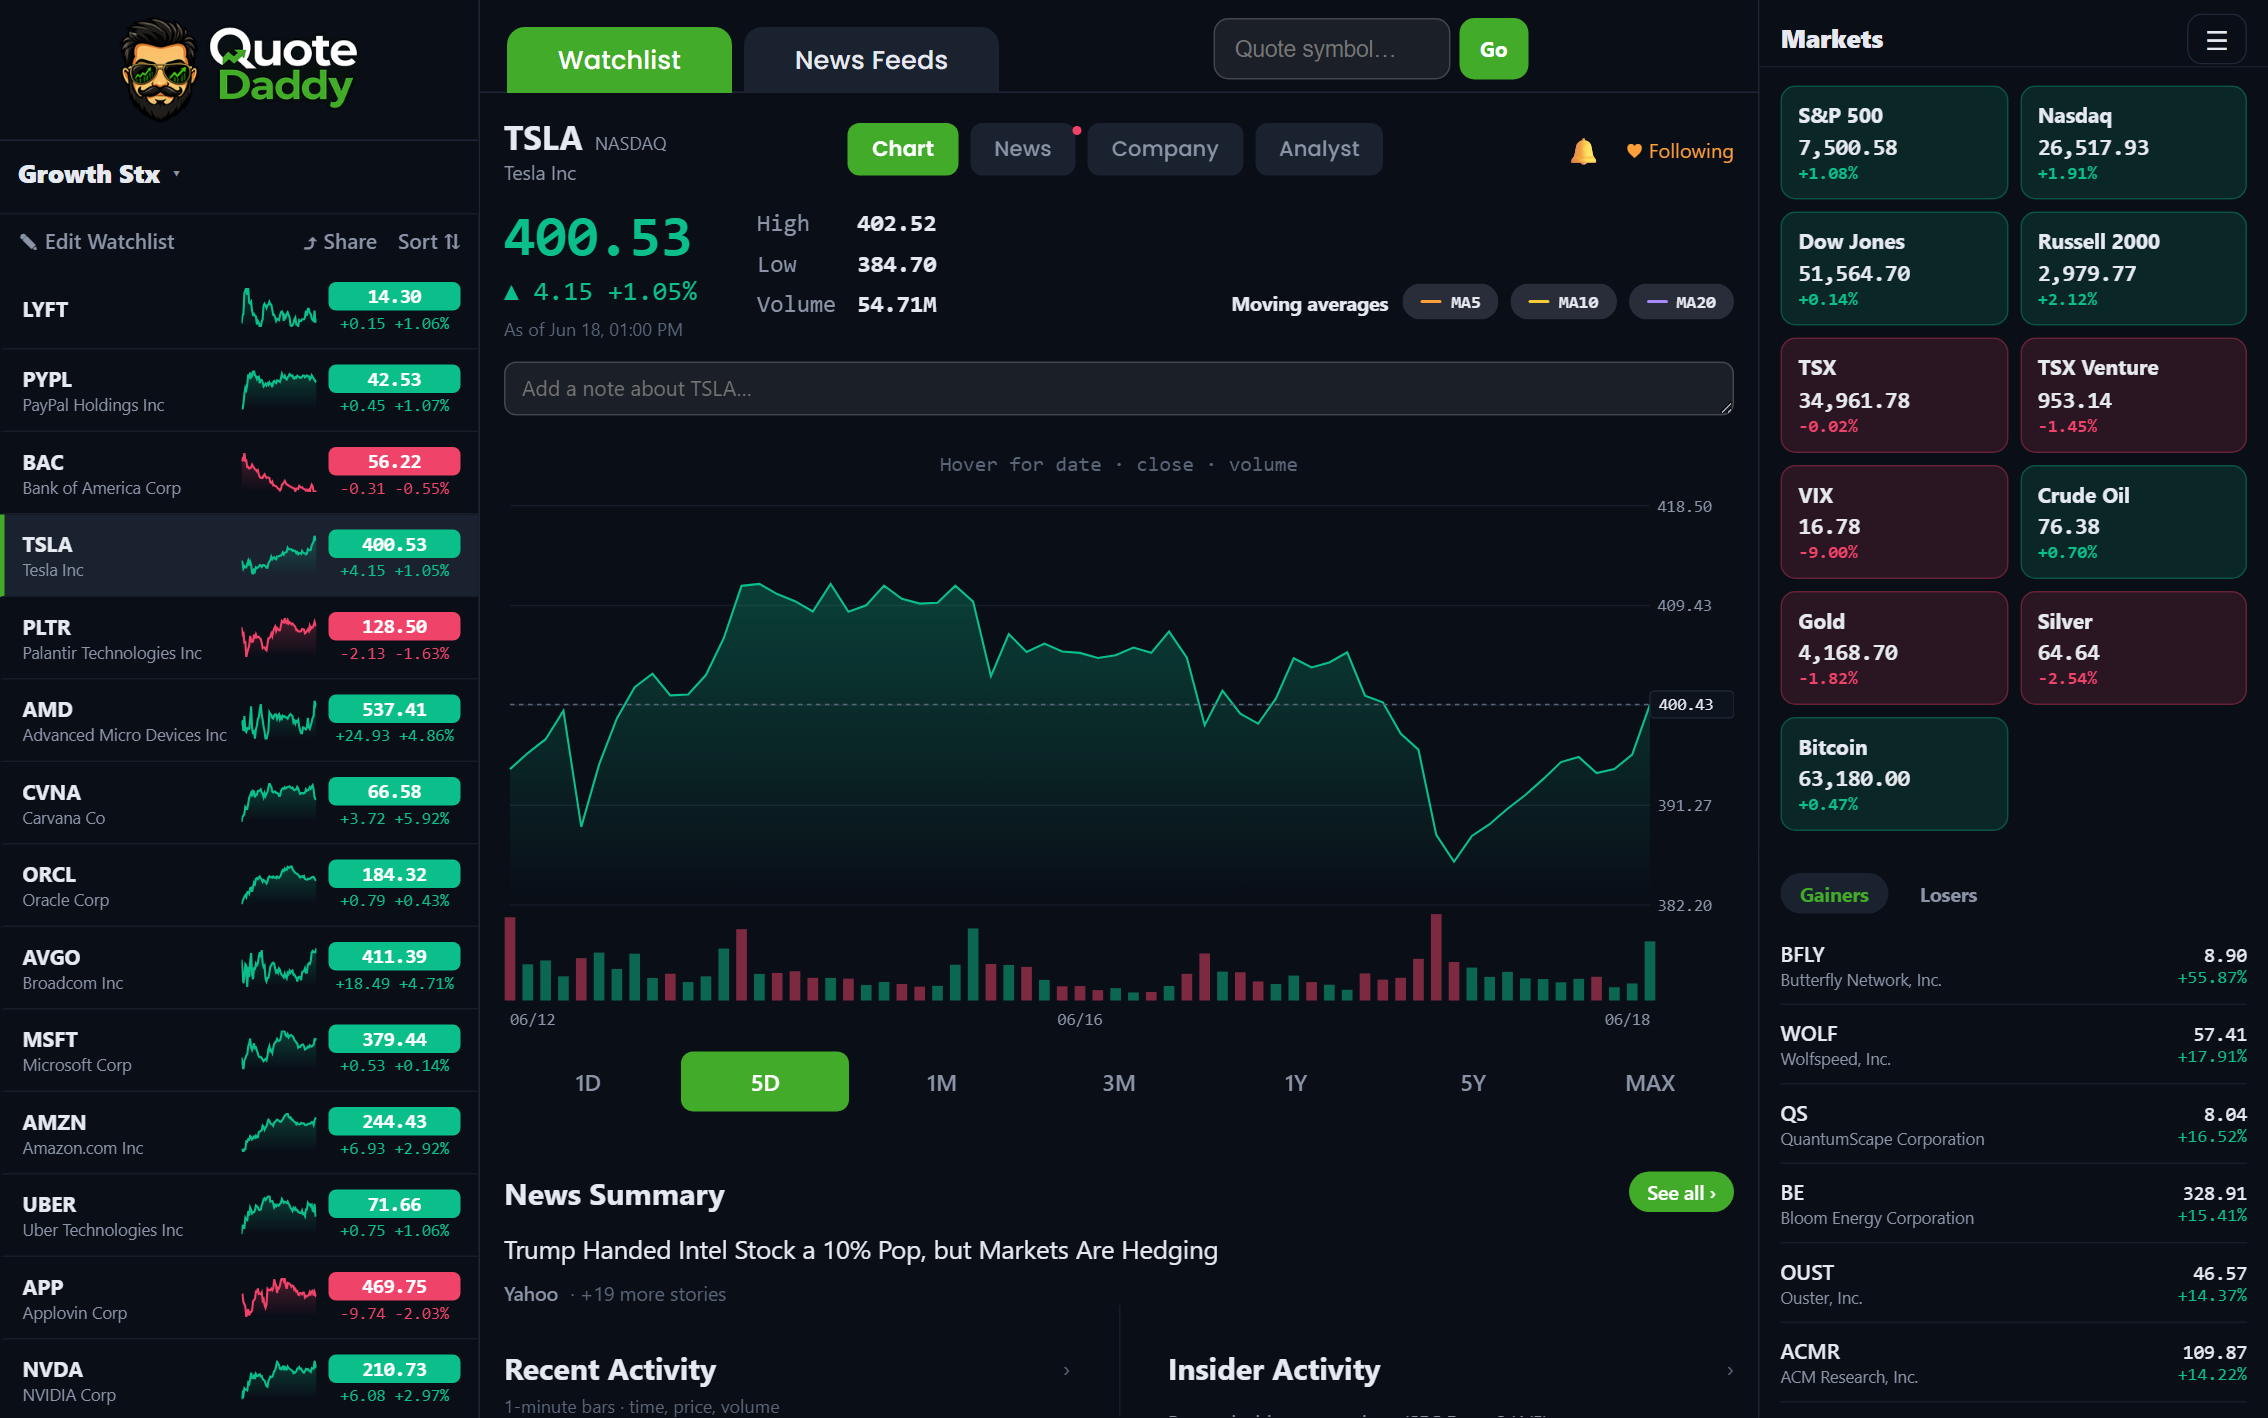The height and width of the screenshot is (1418, 2268).
Task: Click the PLTR sparkline chart
Action: tap(279, 639)
